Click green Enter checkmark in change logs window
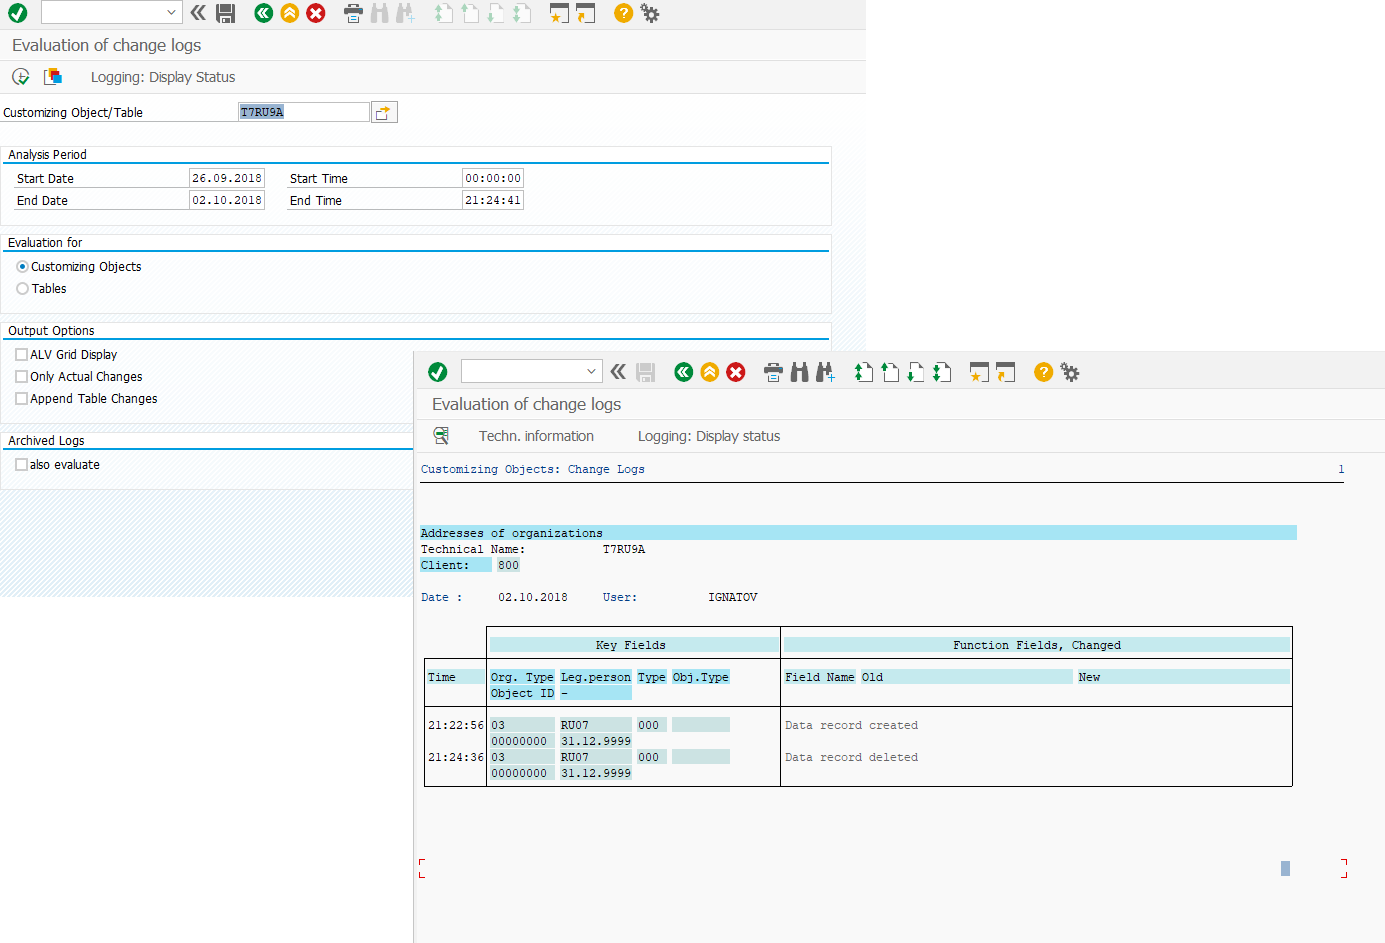Screen dimensions: 1385x943 tap(438, 372)
